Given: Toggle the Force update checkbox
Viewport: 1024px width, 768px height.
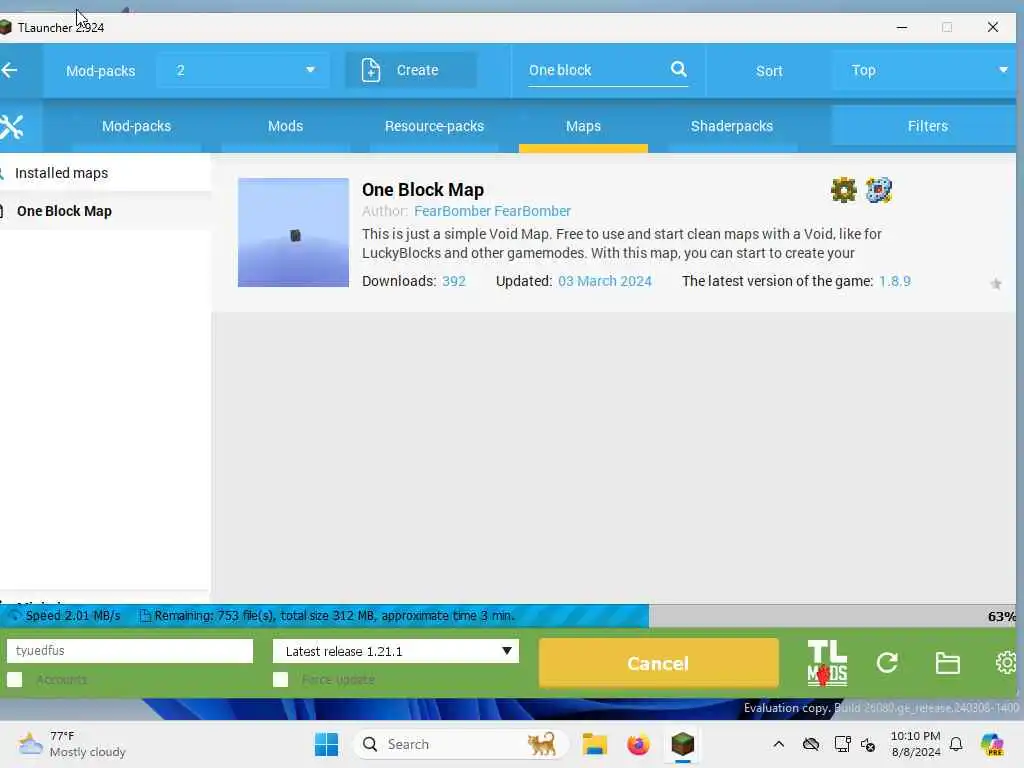Looking at the screenshot, I should coord(280,680).
